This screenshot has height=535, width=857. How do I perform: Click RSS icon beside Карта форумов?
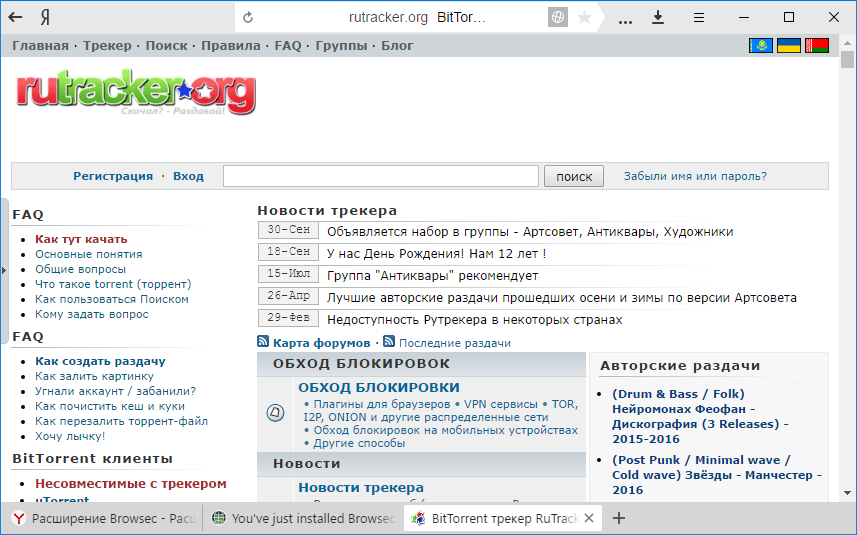tap(264, 342)
